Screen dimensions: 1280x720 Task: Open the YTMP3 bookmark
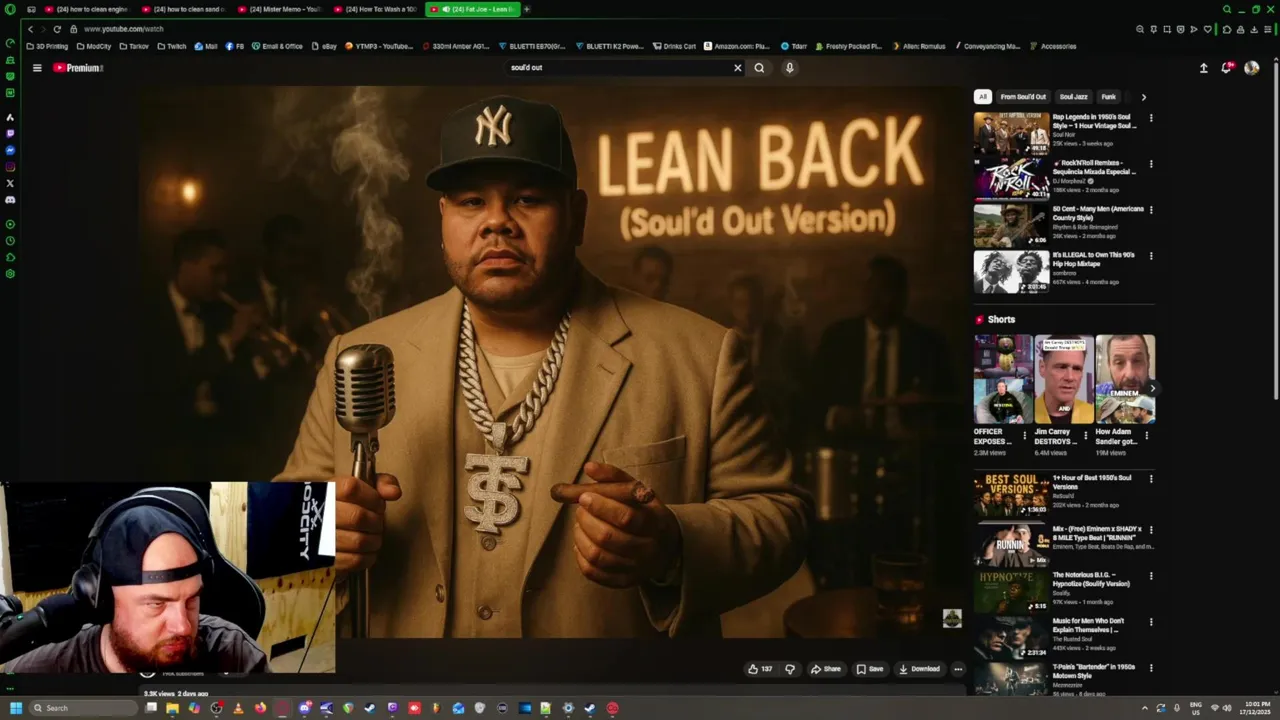(x=379, y=46)
